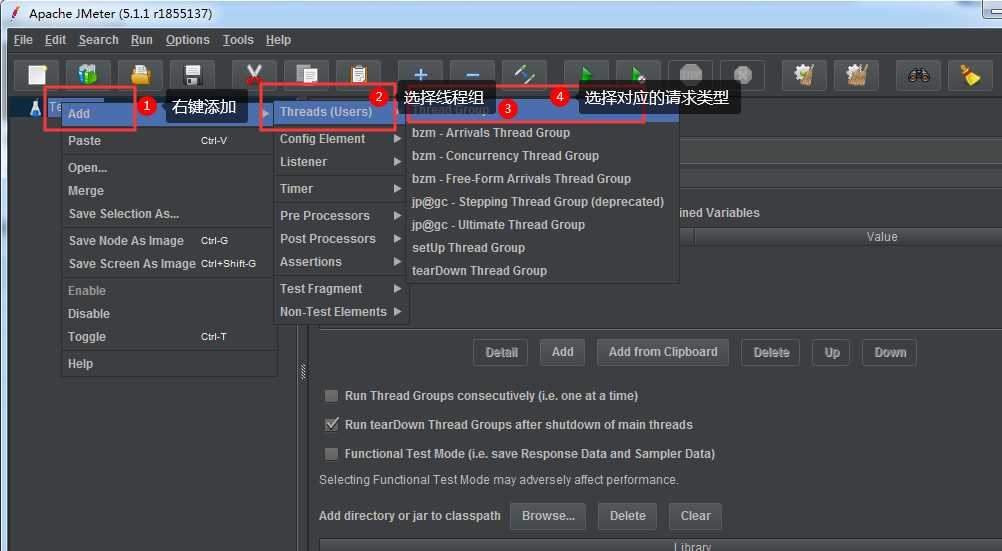Expand the Listener submenu
The width and height of the screenshot is (1002, 551).
pyautogui.click(x=341, y=162)
